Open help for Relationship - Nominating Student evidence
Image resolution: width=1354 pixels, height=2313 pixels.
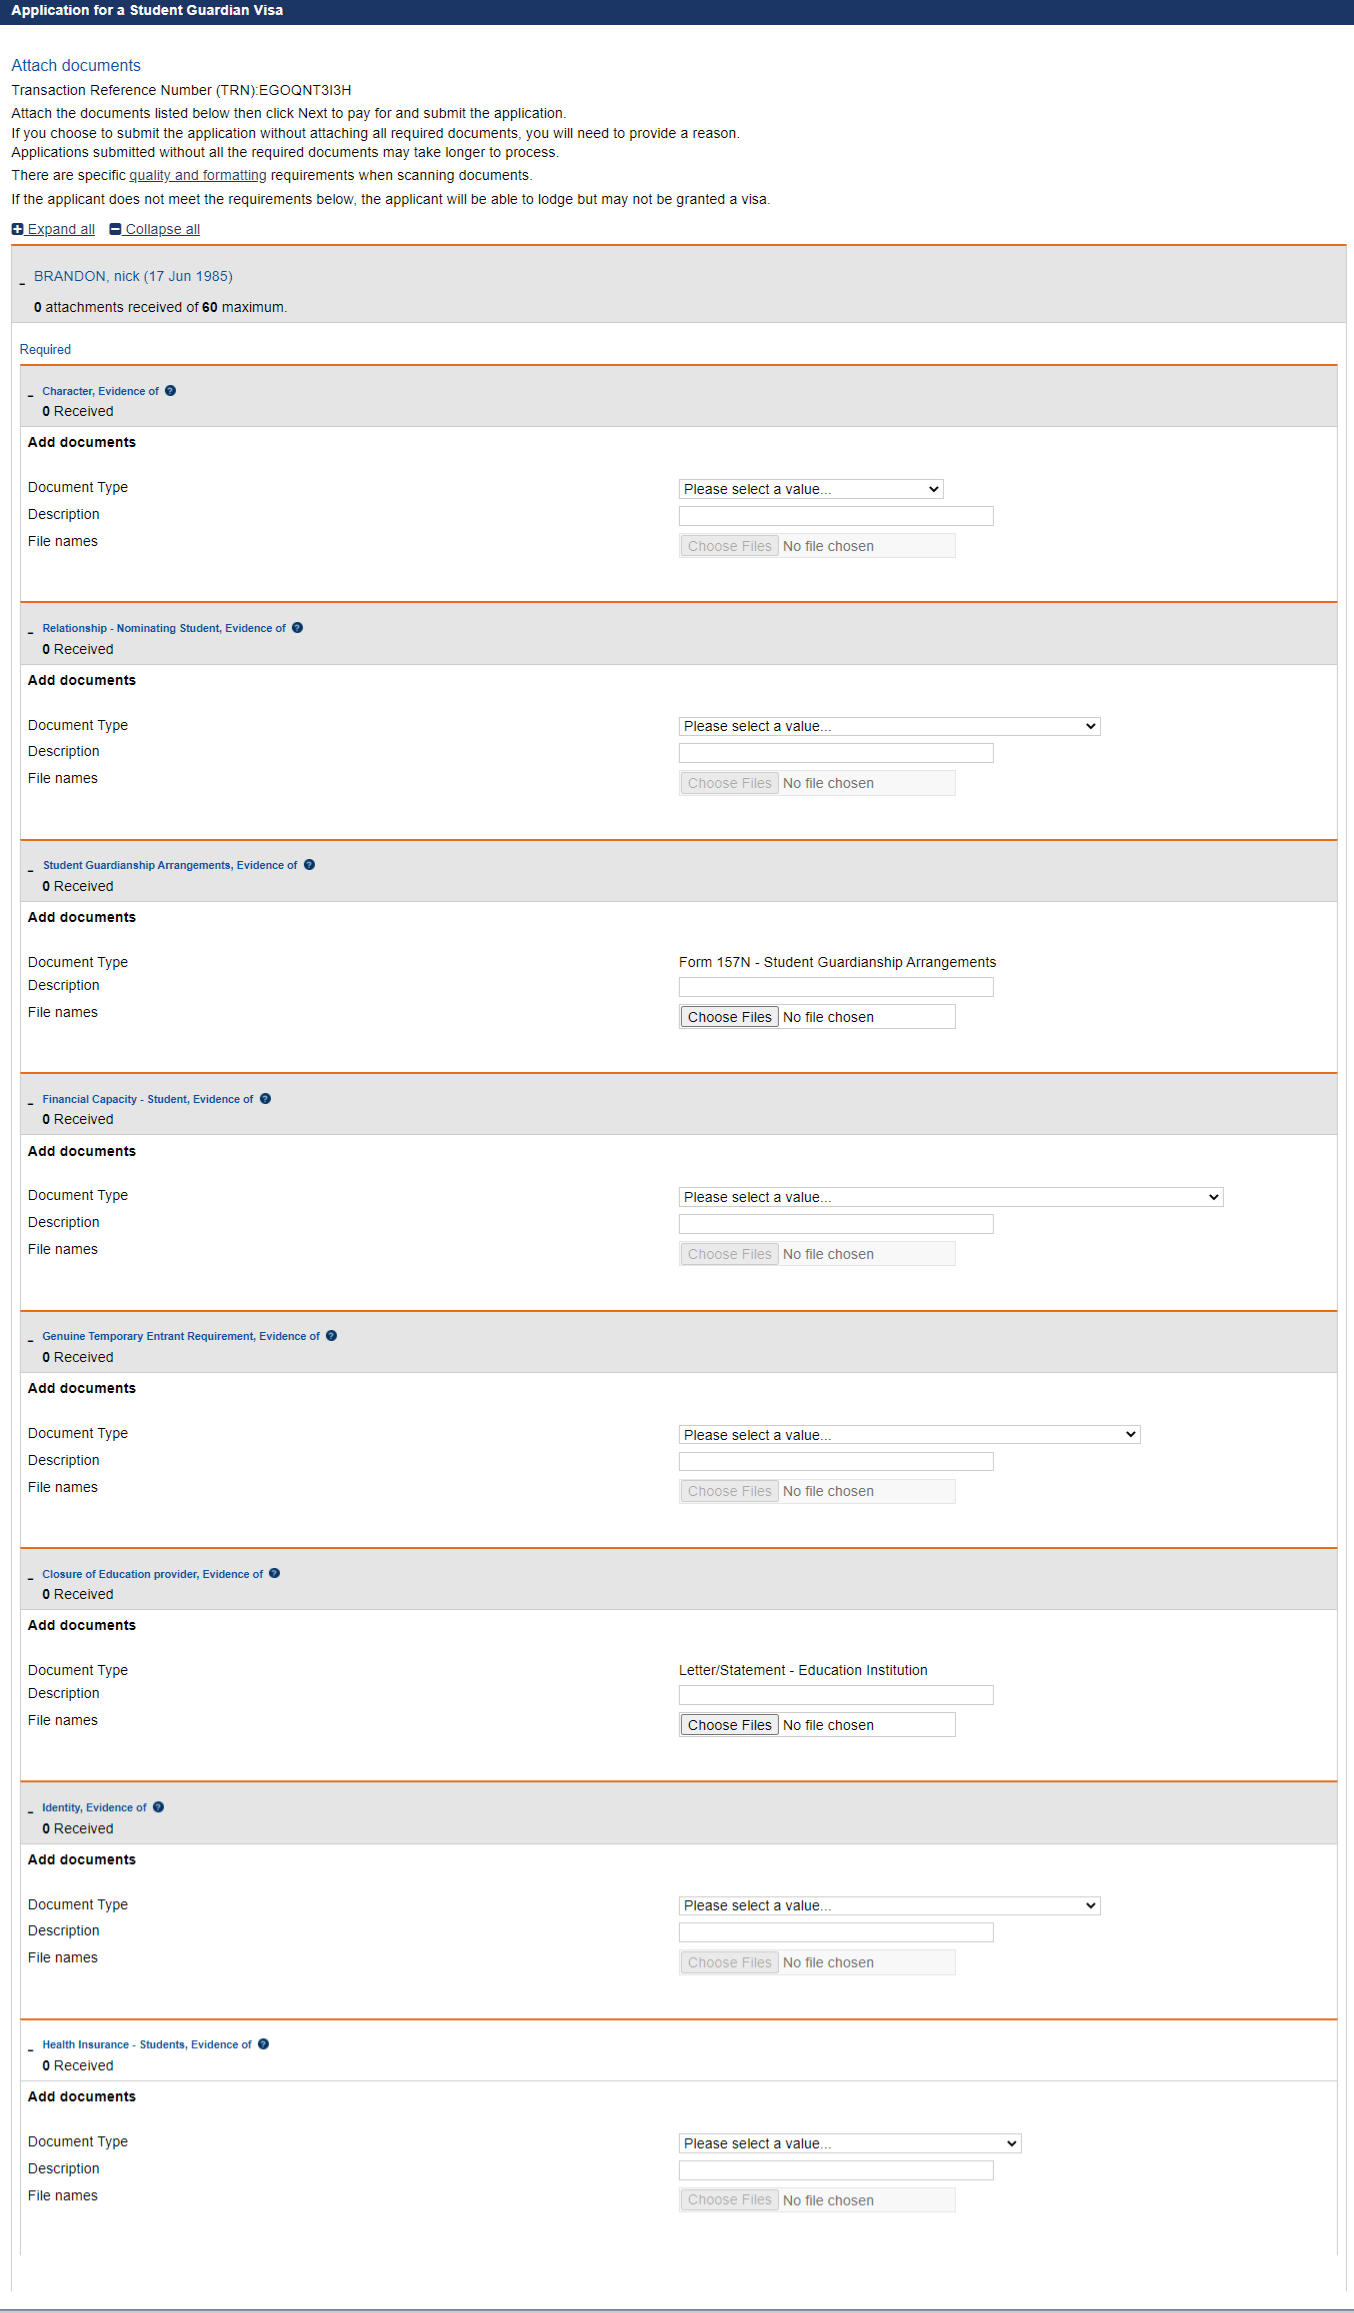coord(297,628)
